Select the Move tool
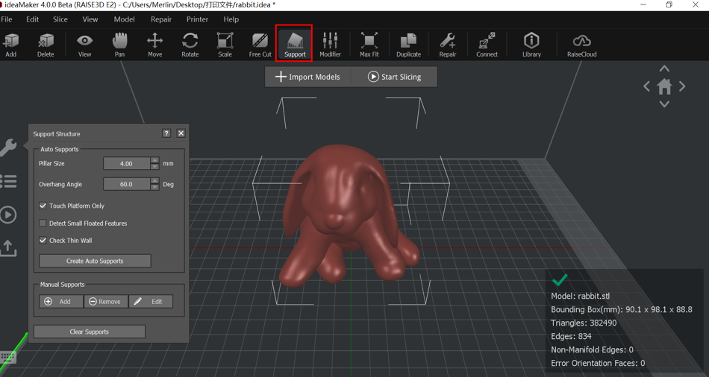 tap(155, 45)
